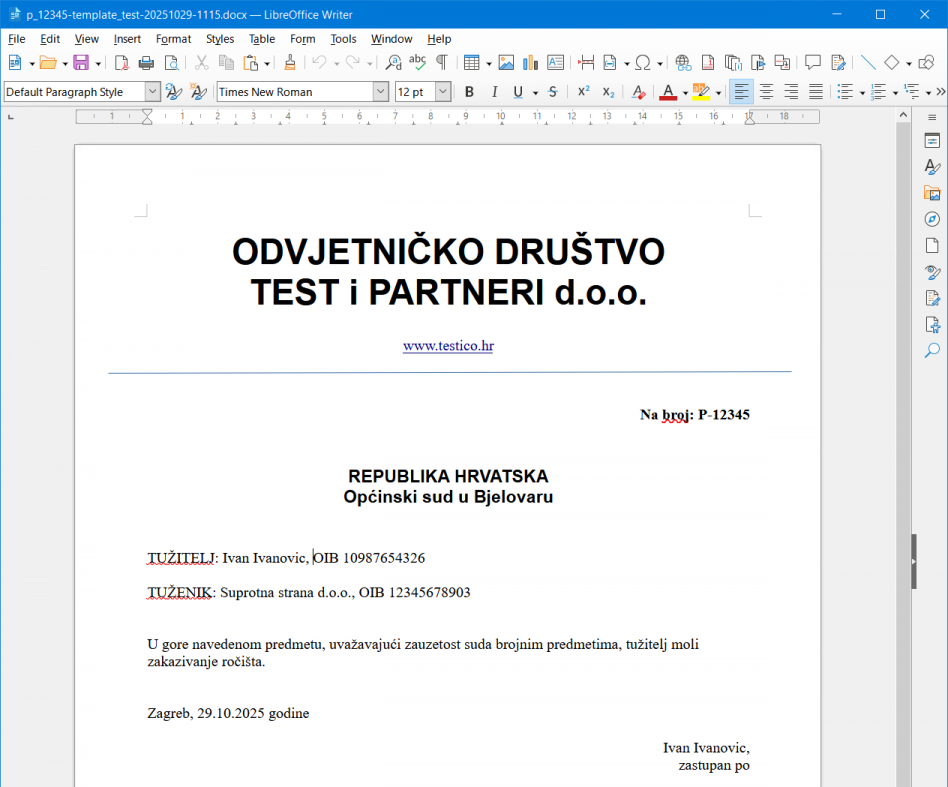Screen dimensions: 948x787
Task: Apply the red font color swatch
Action: 668,92
